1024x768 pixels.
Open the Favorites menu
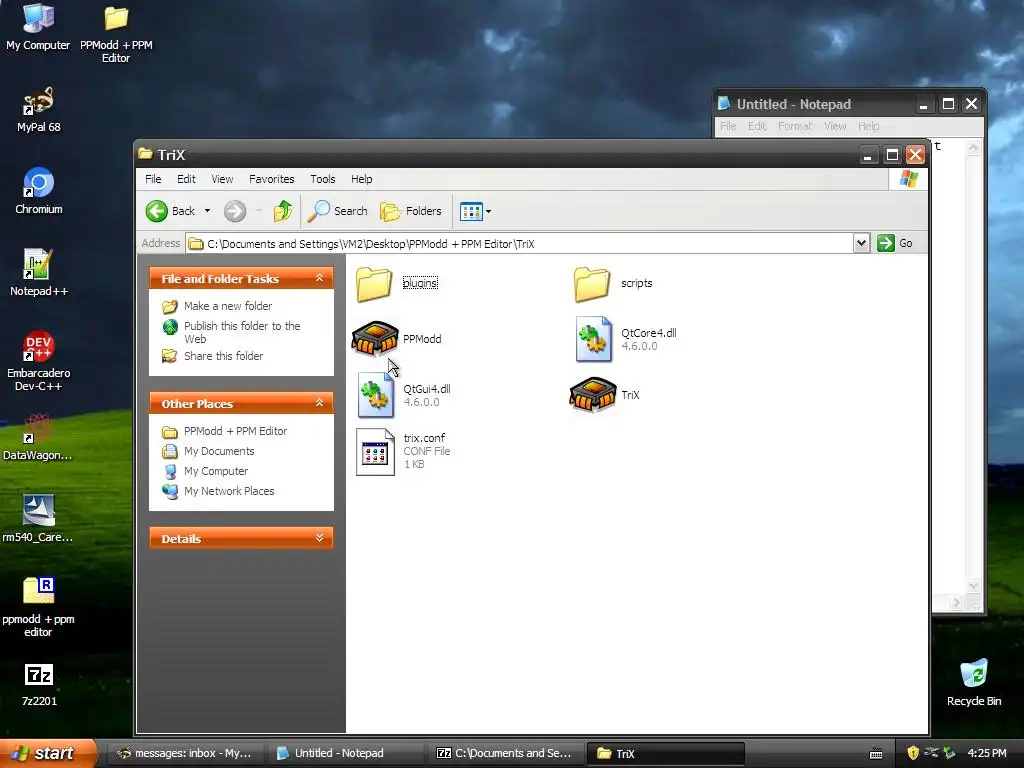pos(272,179)
